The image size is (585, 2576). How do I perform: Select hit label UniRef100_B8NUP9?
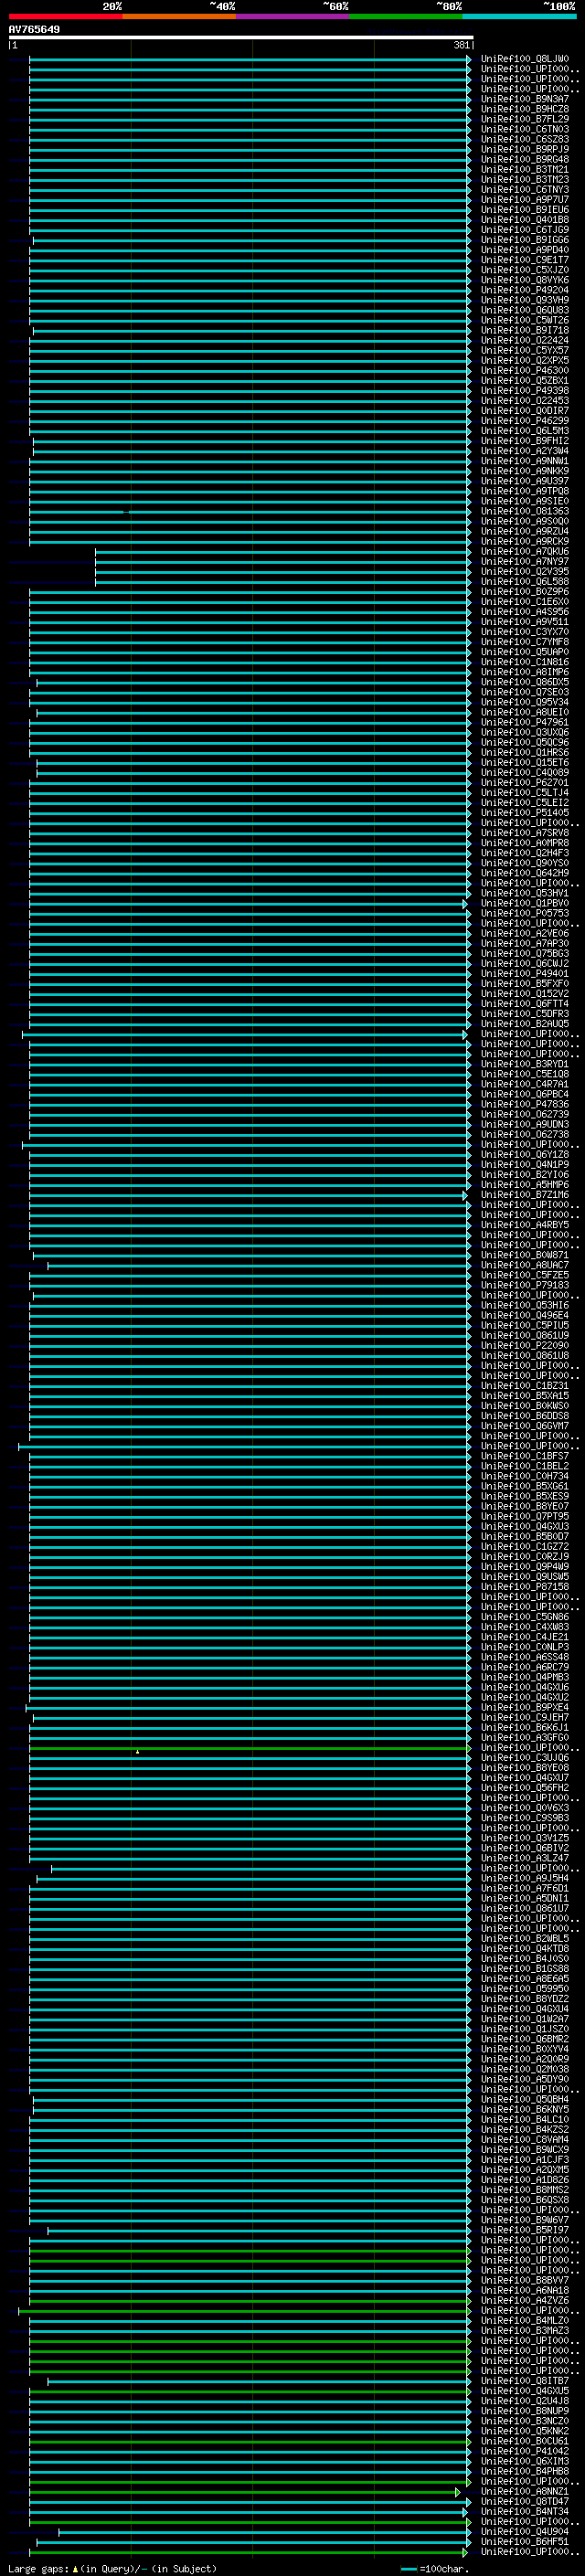(524, 2411)
